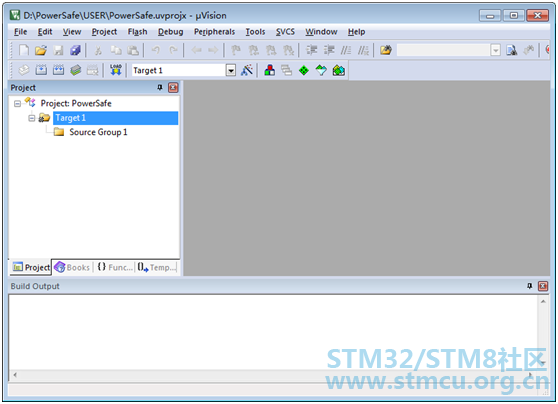Open the Peripherals menu

(214, 32)
